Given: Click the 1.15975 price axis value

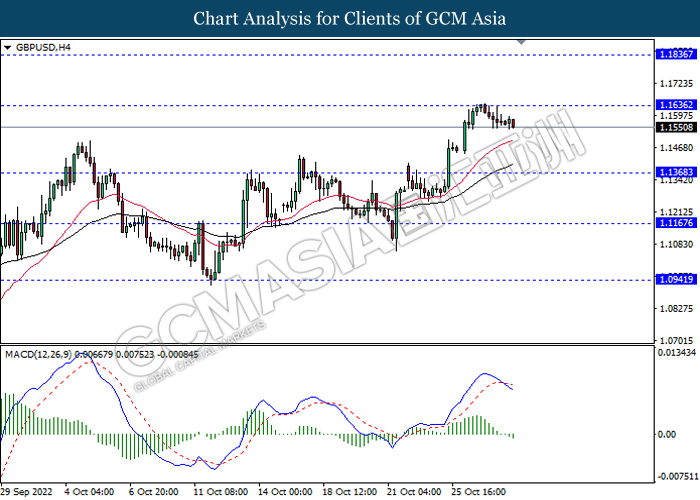Looking at the screenshot, I should (x=676, y=116).
